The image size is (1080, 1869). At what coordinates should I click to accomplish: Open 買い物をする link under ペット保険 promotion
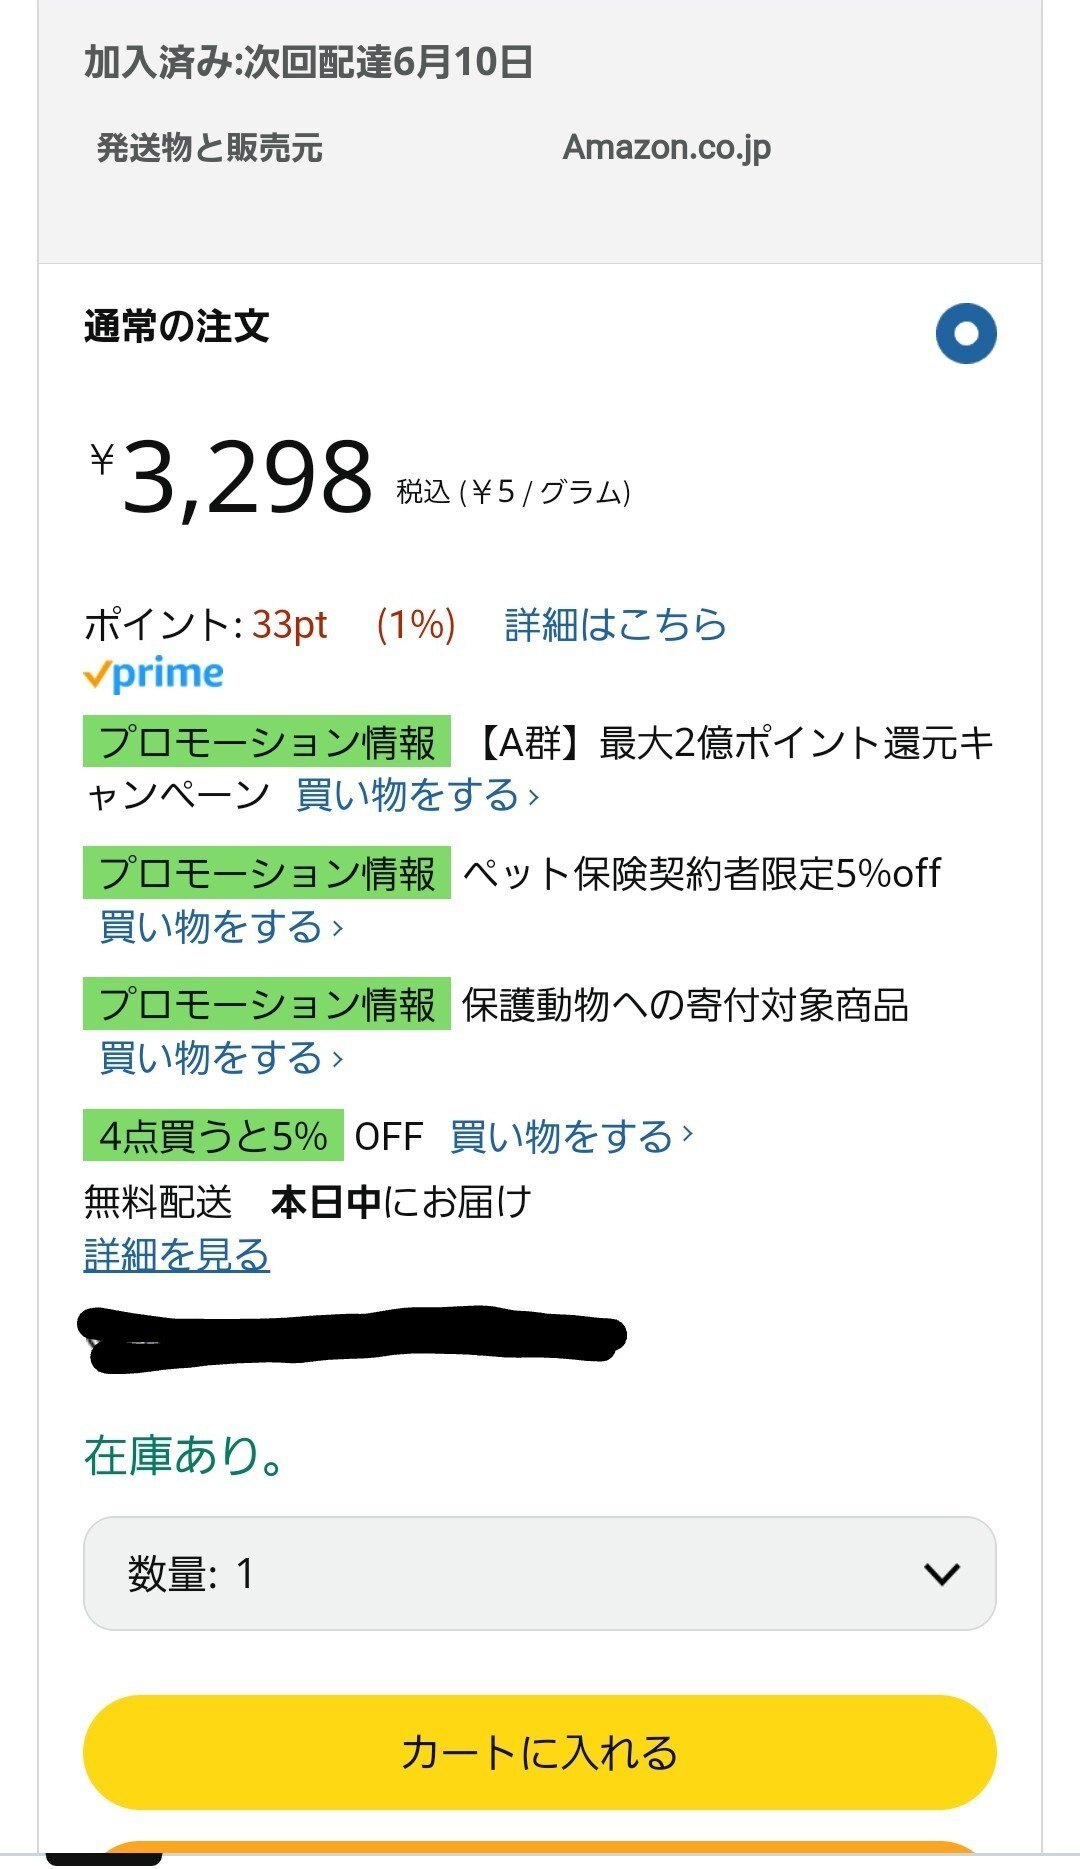coord(221,927)
